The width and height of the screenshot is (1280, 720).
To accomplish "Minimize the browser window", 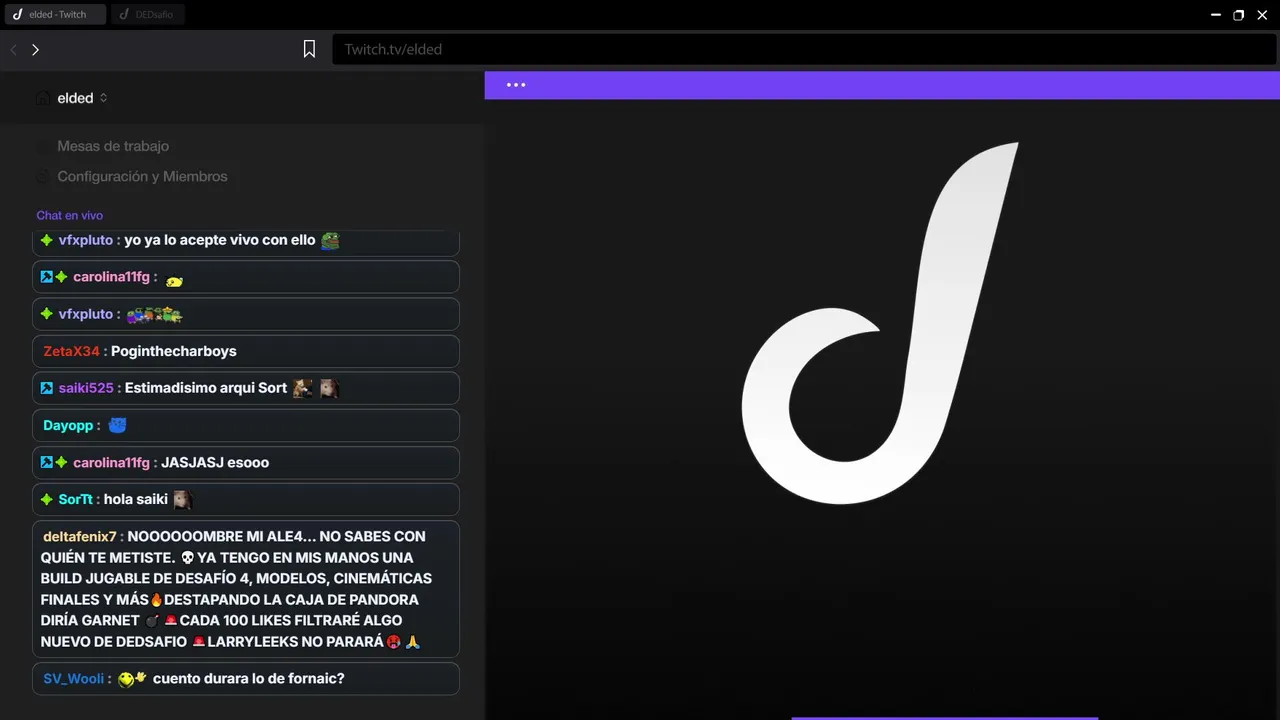I will click(1217, 15).
